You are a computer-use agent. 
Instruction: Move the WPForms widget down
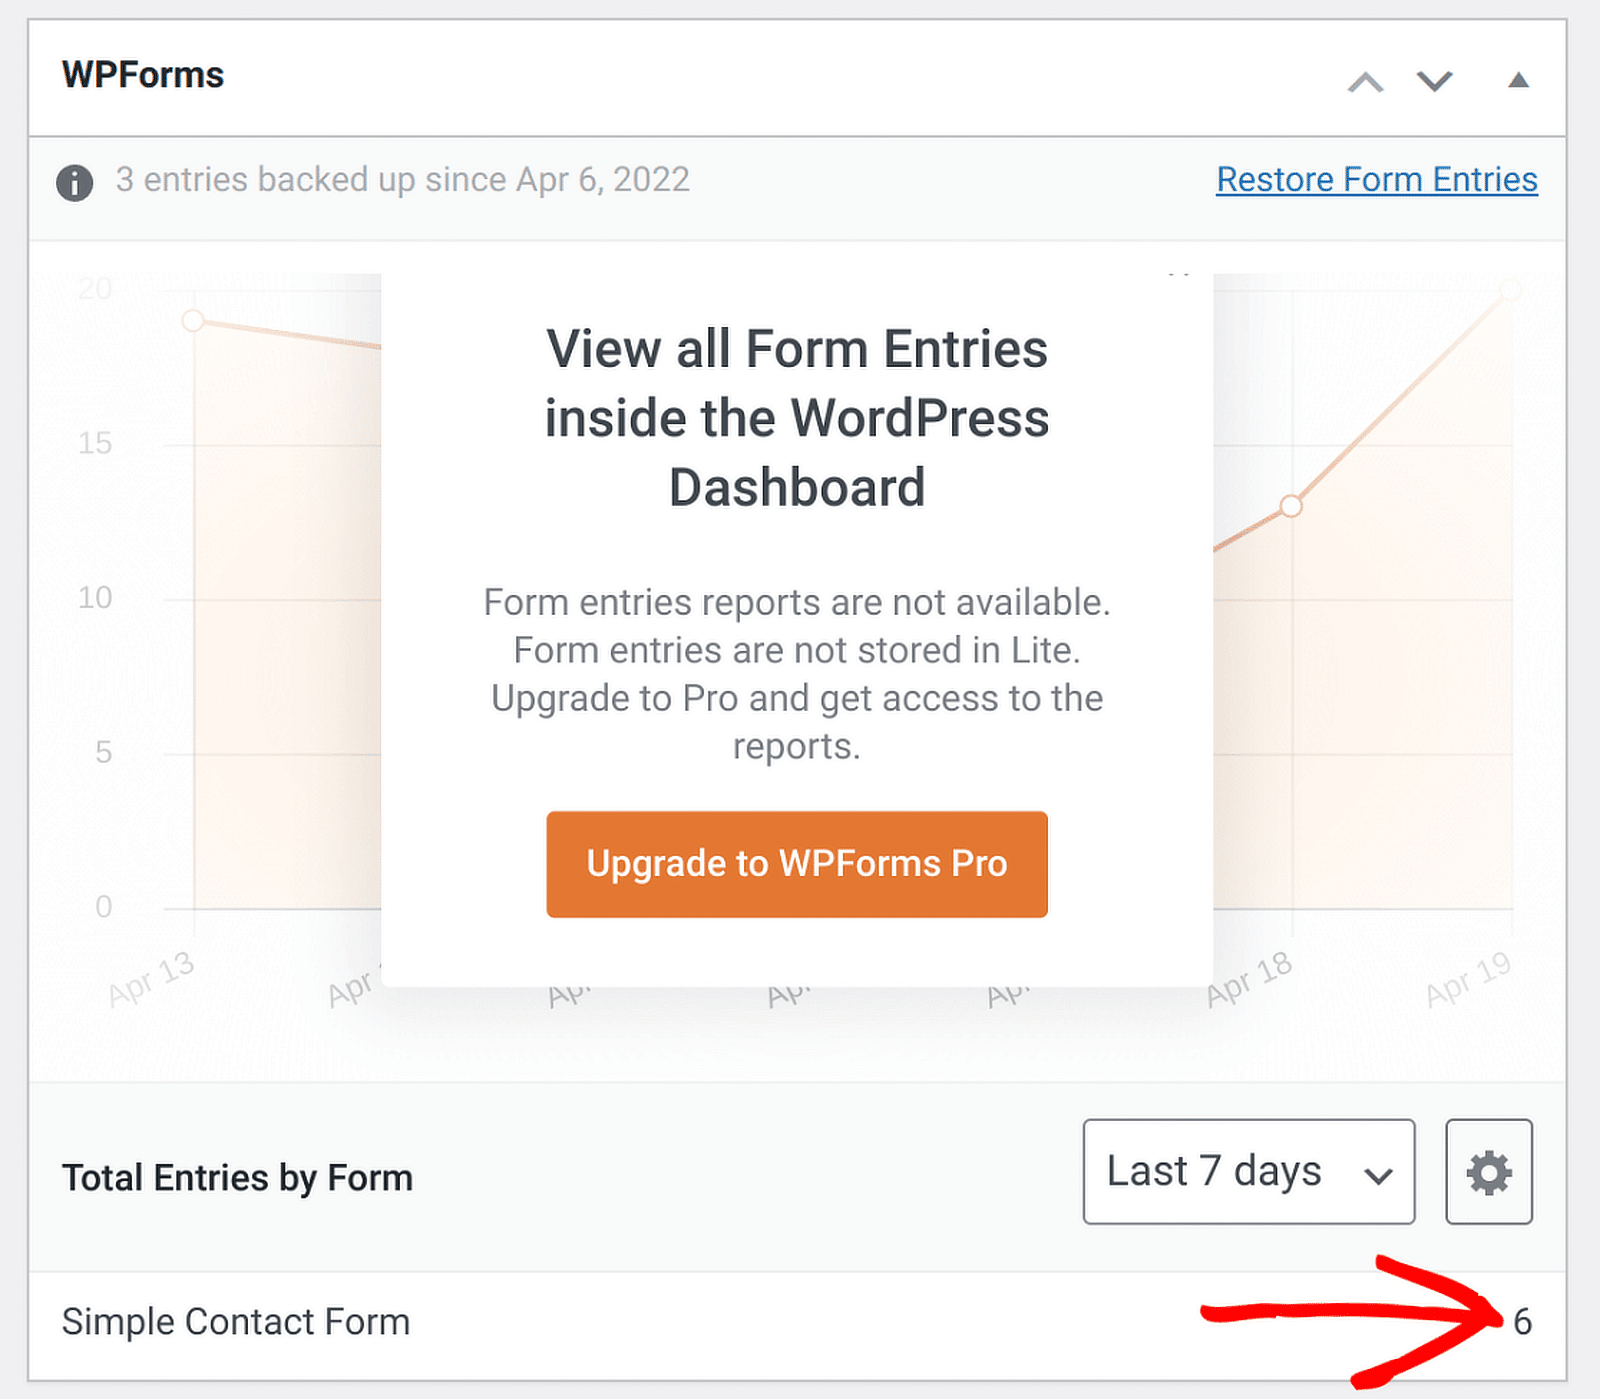point(1434,82)
